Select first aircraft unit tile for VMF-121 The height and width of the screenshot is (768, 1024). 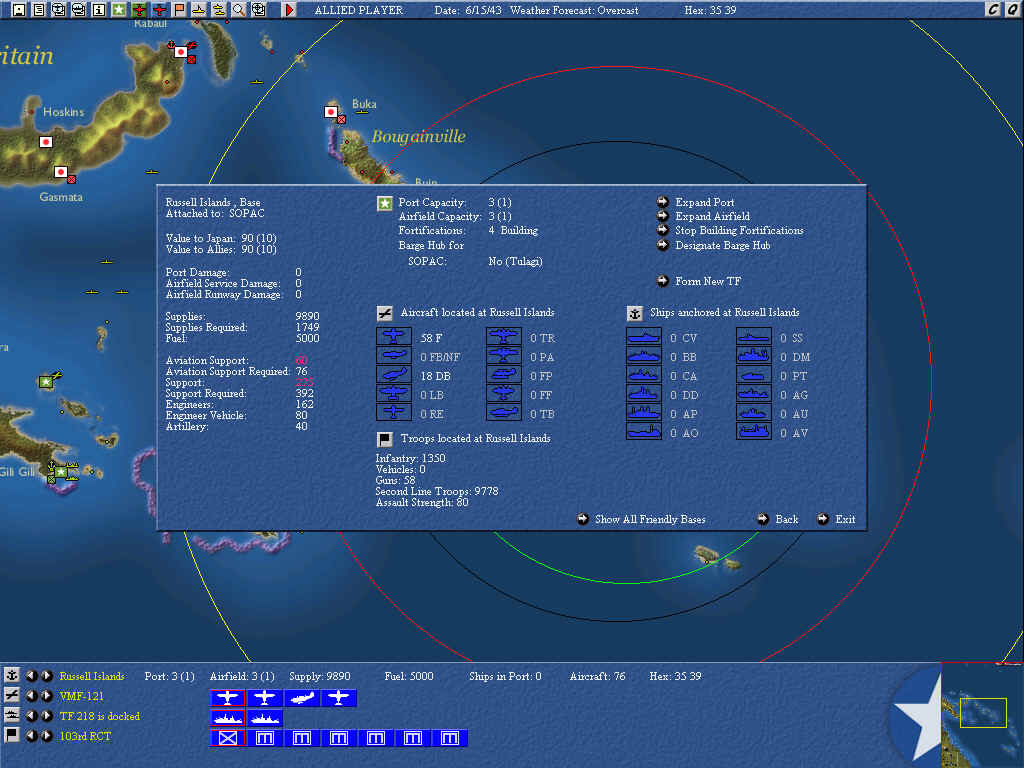click(227, 698)
